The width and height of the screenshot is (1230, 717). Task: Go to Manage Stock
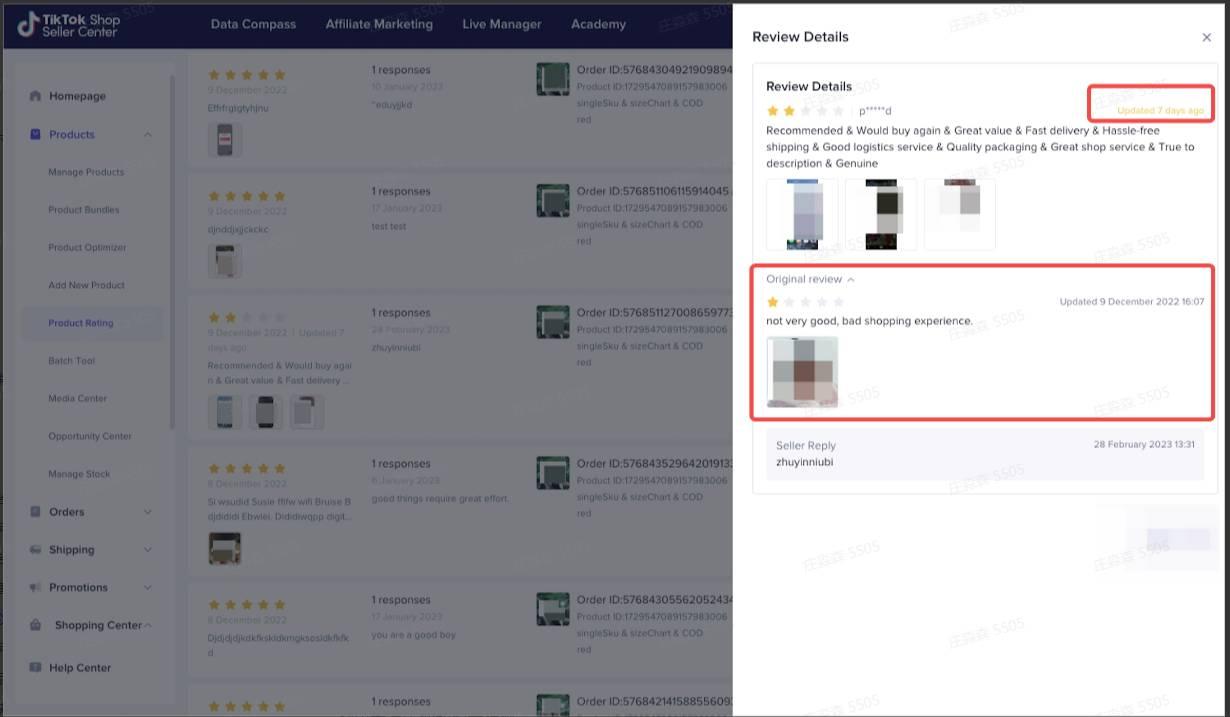pos(79,474)
